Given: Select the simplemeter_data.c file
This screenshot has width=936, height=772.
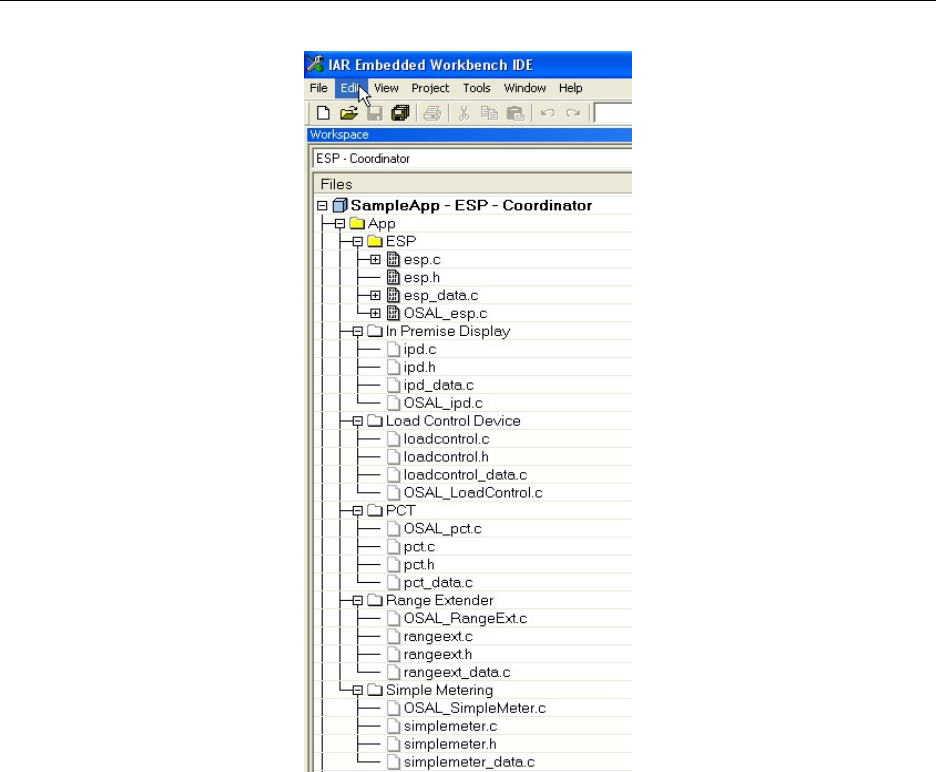Looking at the screenshot, I should pyautogui.click(x=469, y=762).
